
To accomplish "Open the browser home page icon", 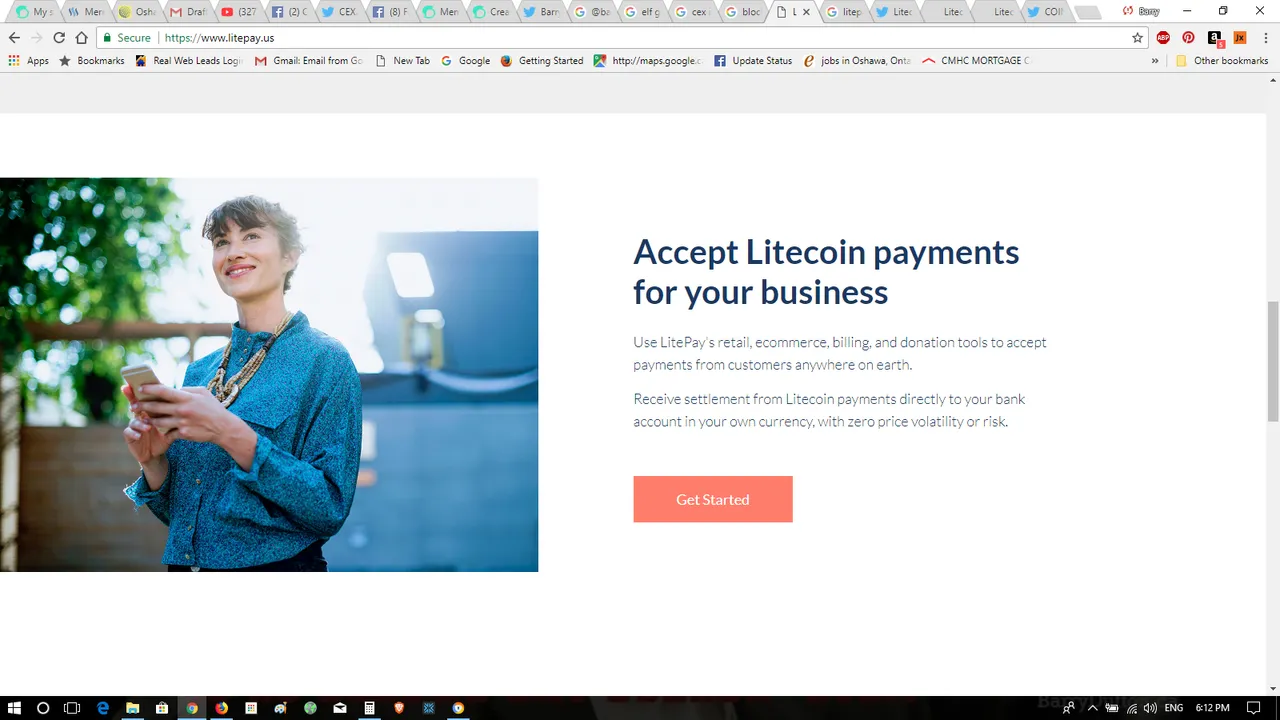I will click(82, 38).
